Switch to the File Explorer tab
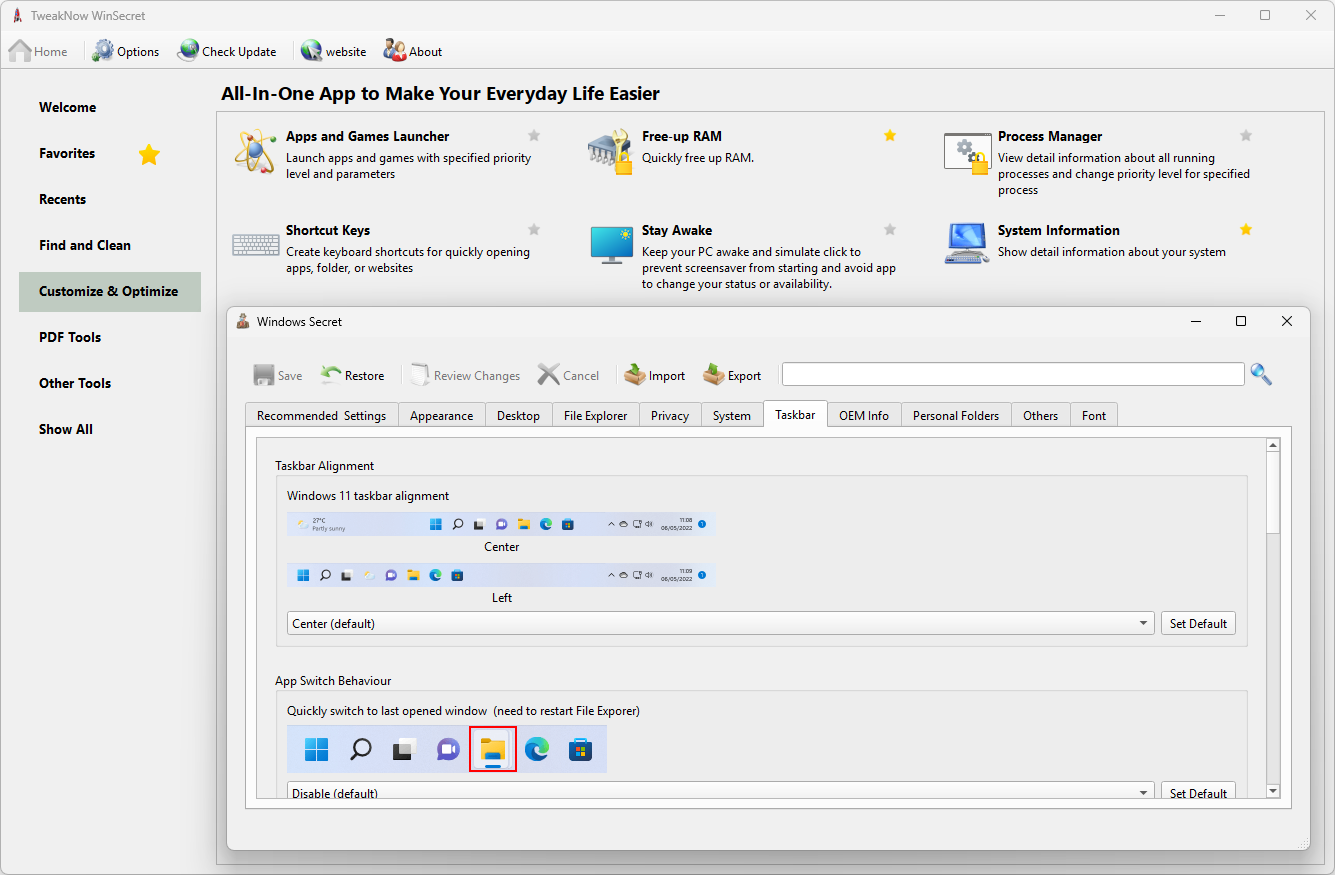 [x=595, y=415]
